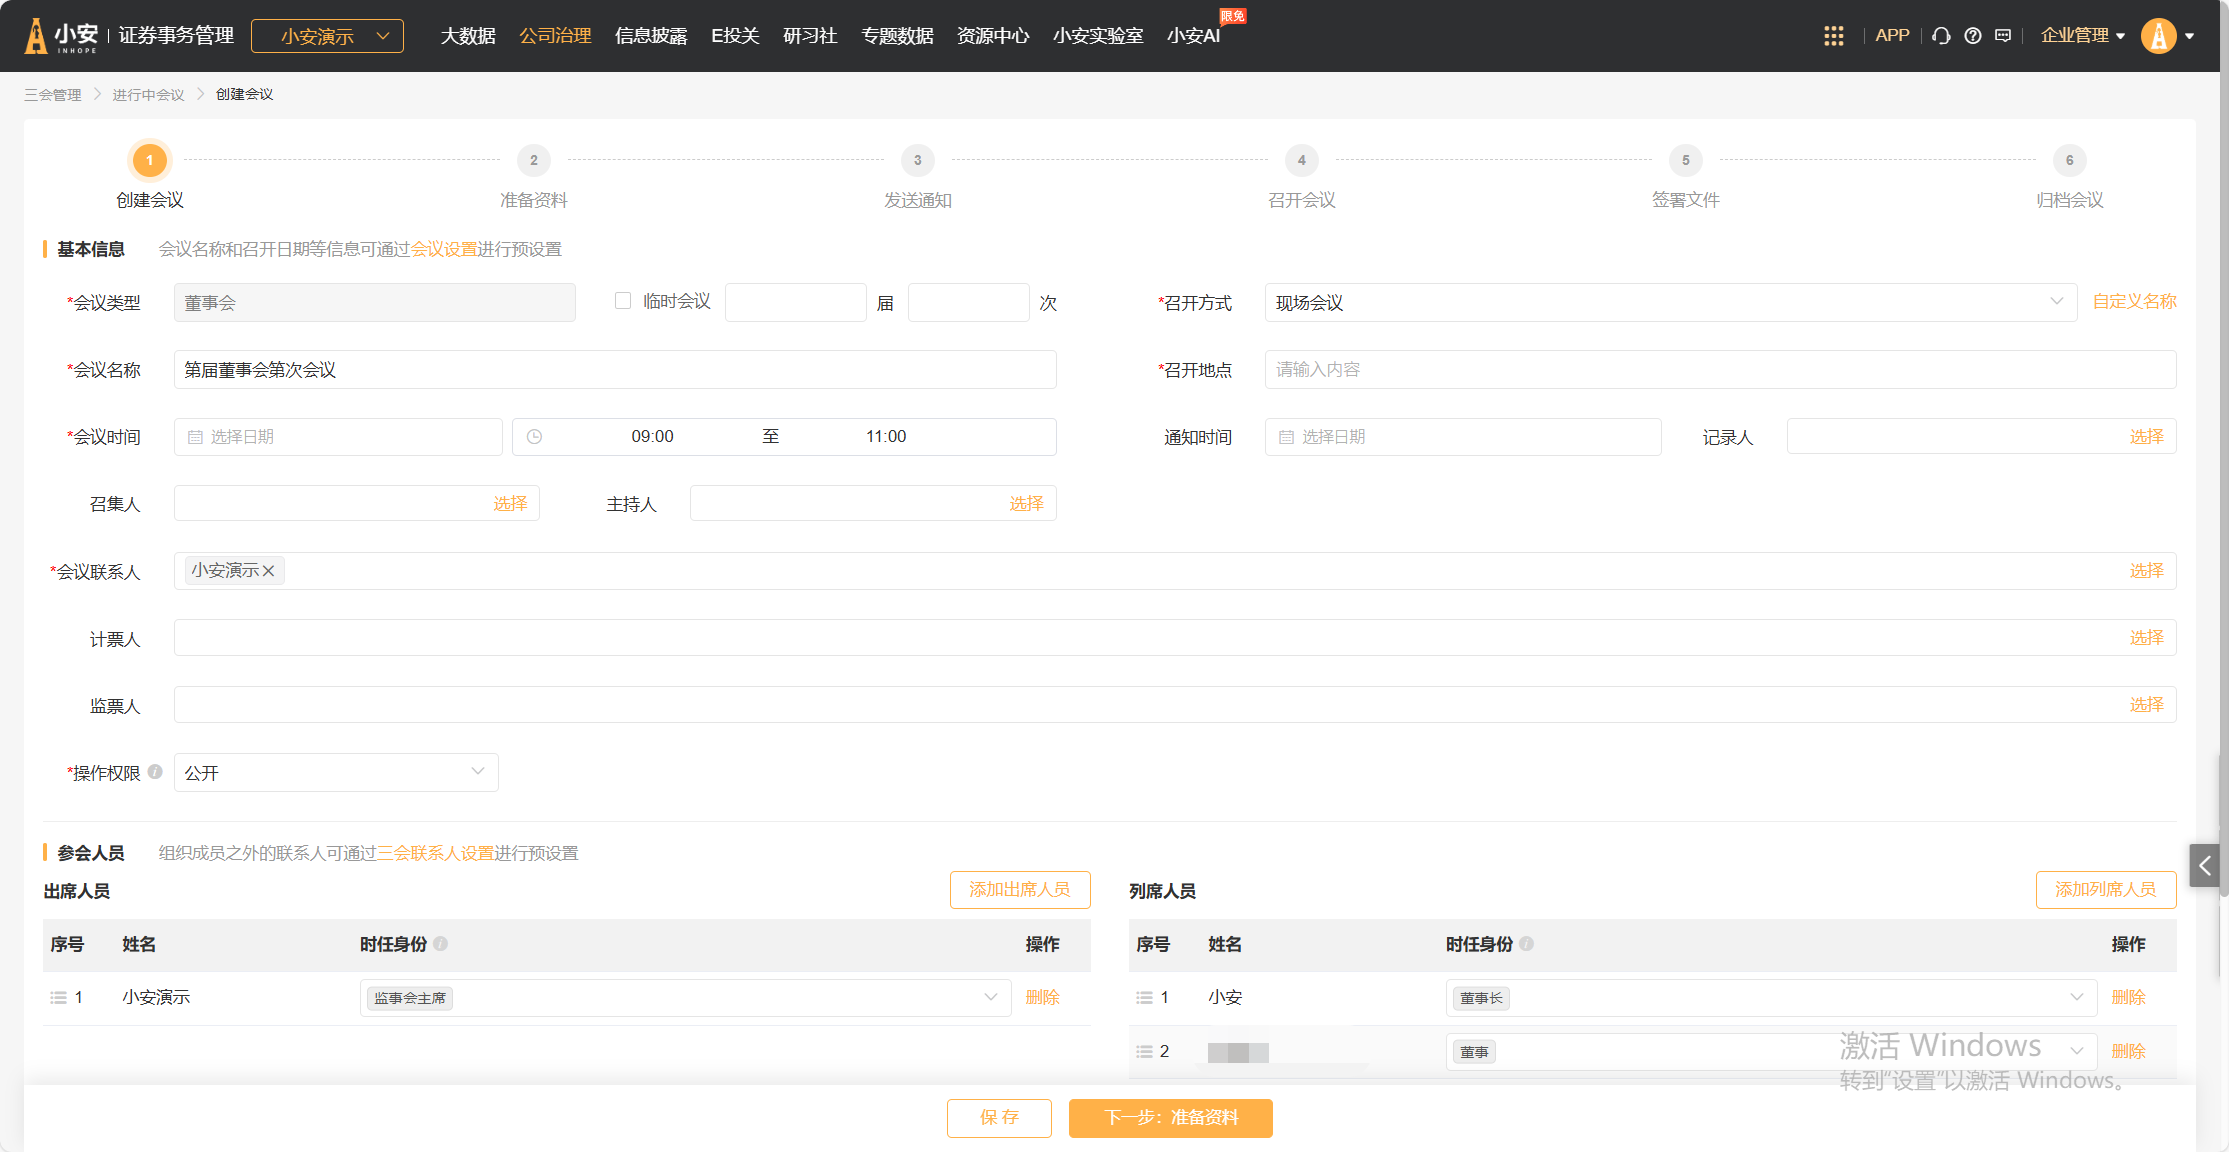Screen dimensions: 2229x1152
Task: Open the 小安演示 company selector
Action: (327, 36)
